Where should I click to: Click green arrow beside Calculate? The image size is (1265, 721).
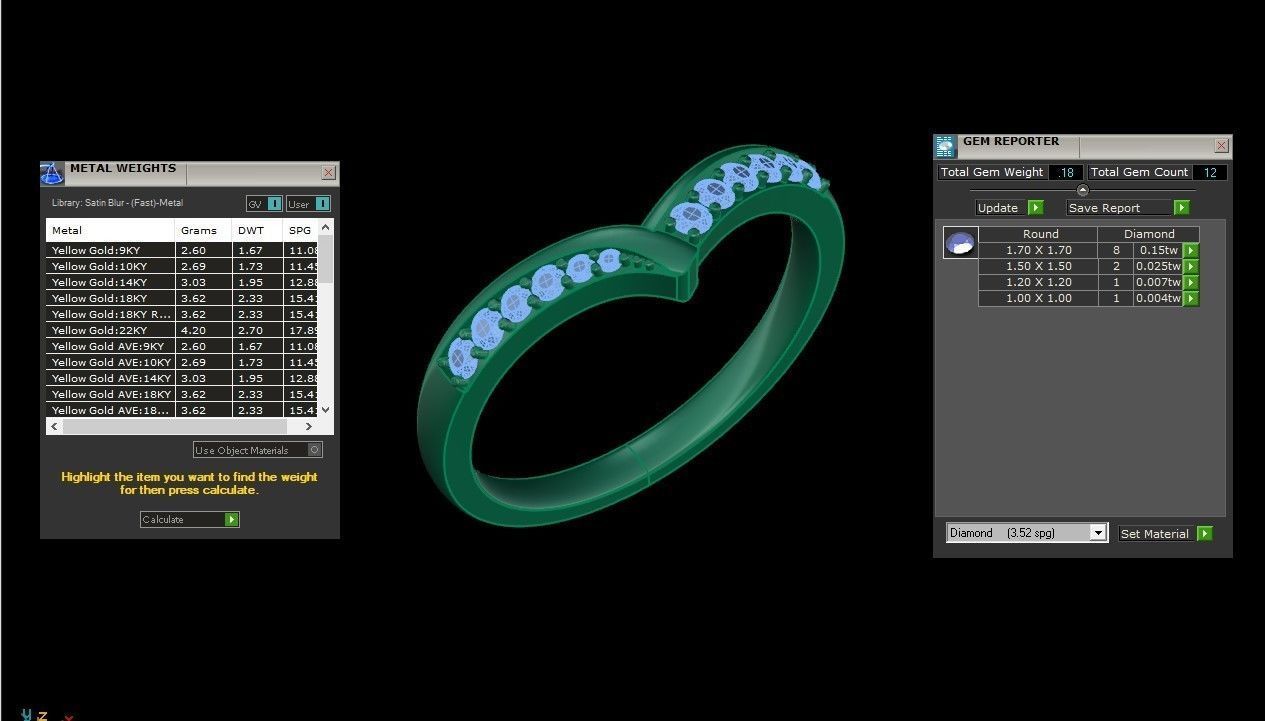tap(232, 519)
